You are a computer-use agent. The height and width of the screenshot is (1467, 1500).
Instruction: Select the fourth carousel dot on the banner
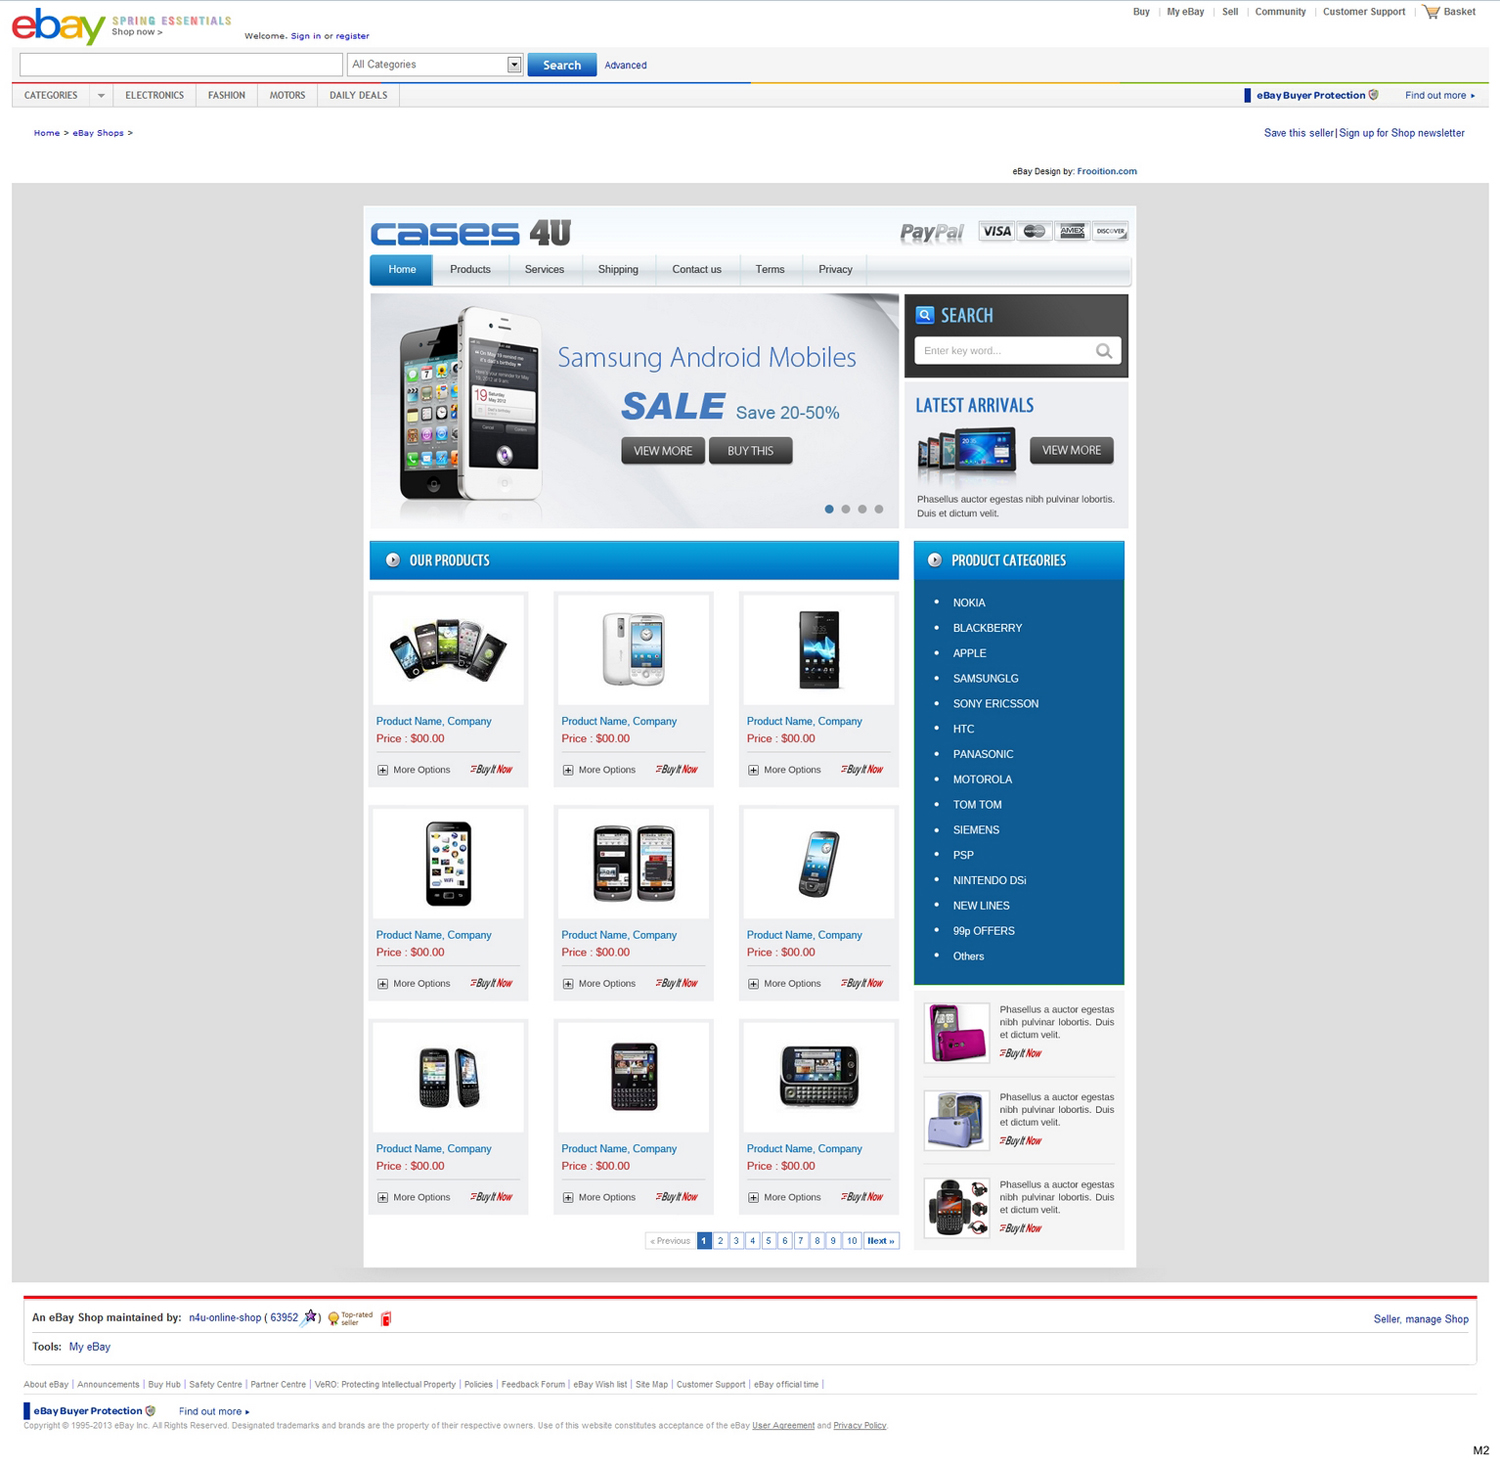coord(879,509)
